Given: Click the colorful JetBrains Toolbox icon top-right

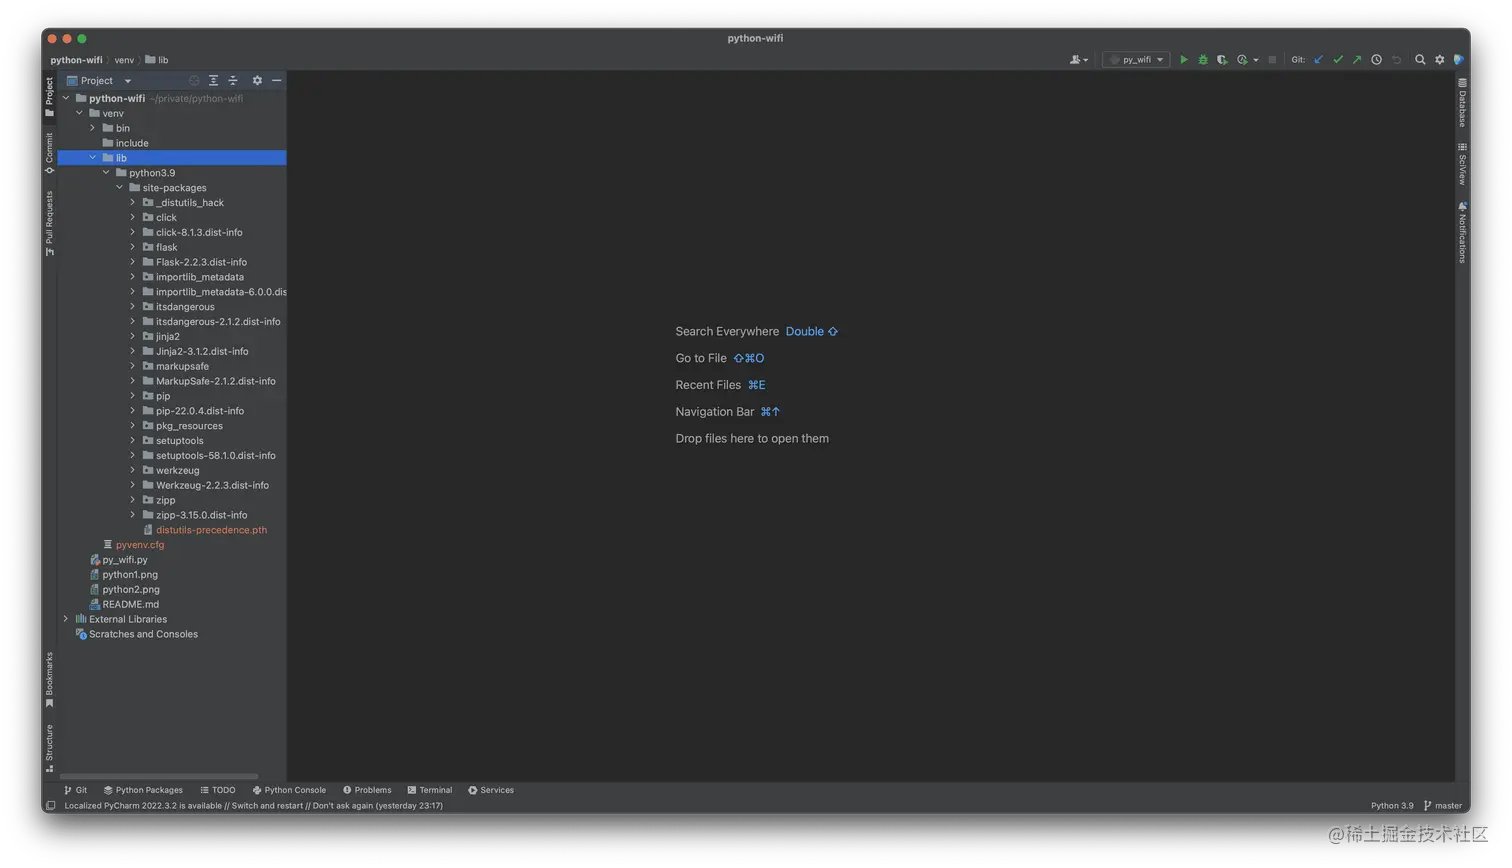Looking at the screenshot, I should point(1459,60).
